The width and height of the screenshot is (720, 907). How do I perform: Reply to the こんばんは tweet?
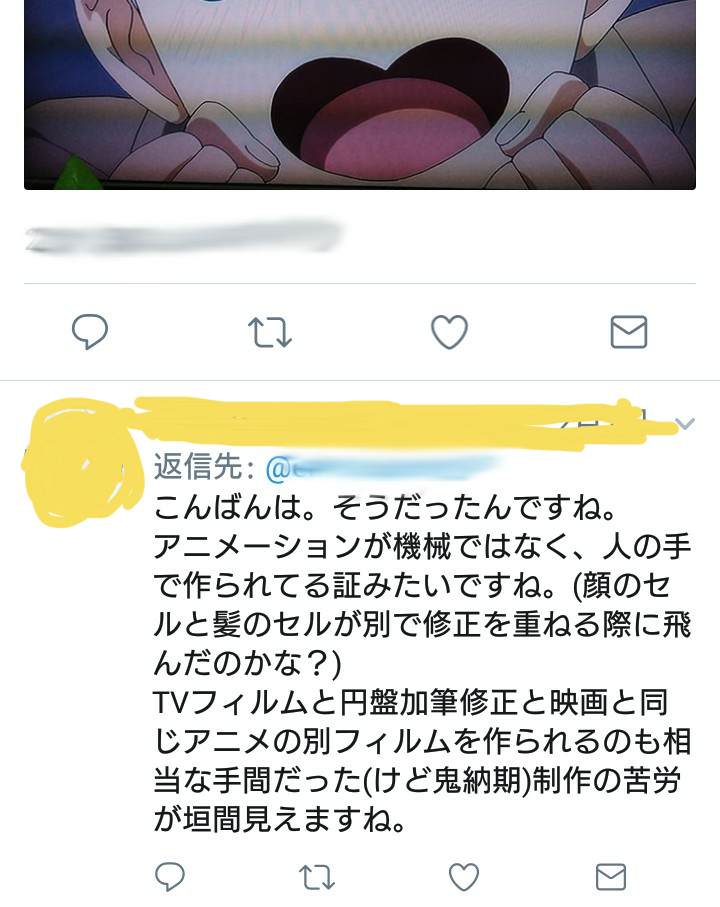(x=170, y=876)
